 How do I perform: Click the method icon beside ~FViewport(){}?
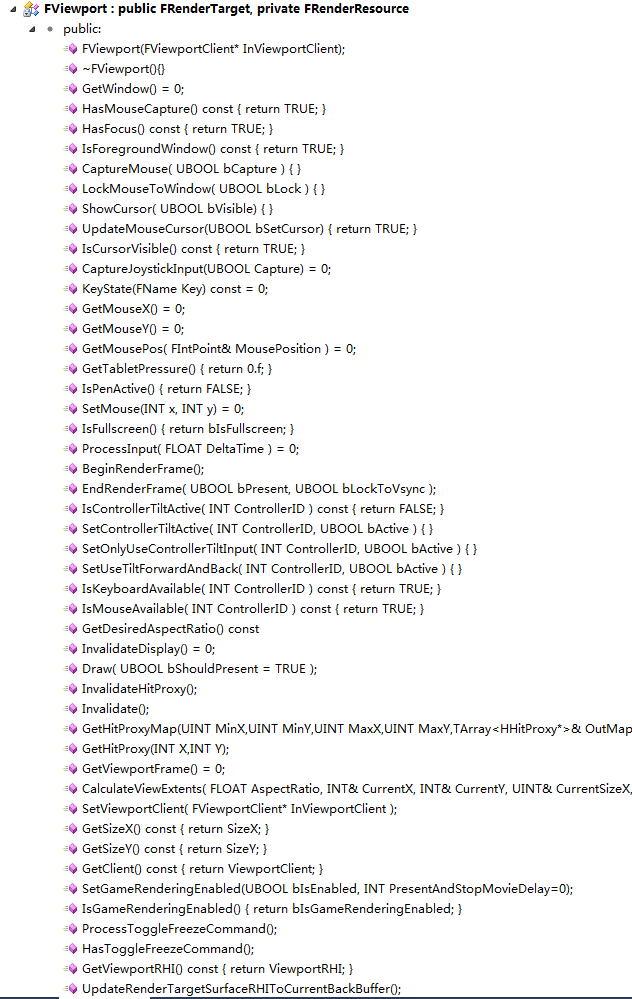[x=70, y=69]
